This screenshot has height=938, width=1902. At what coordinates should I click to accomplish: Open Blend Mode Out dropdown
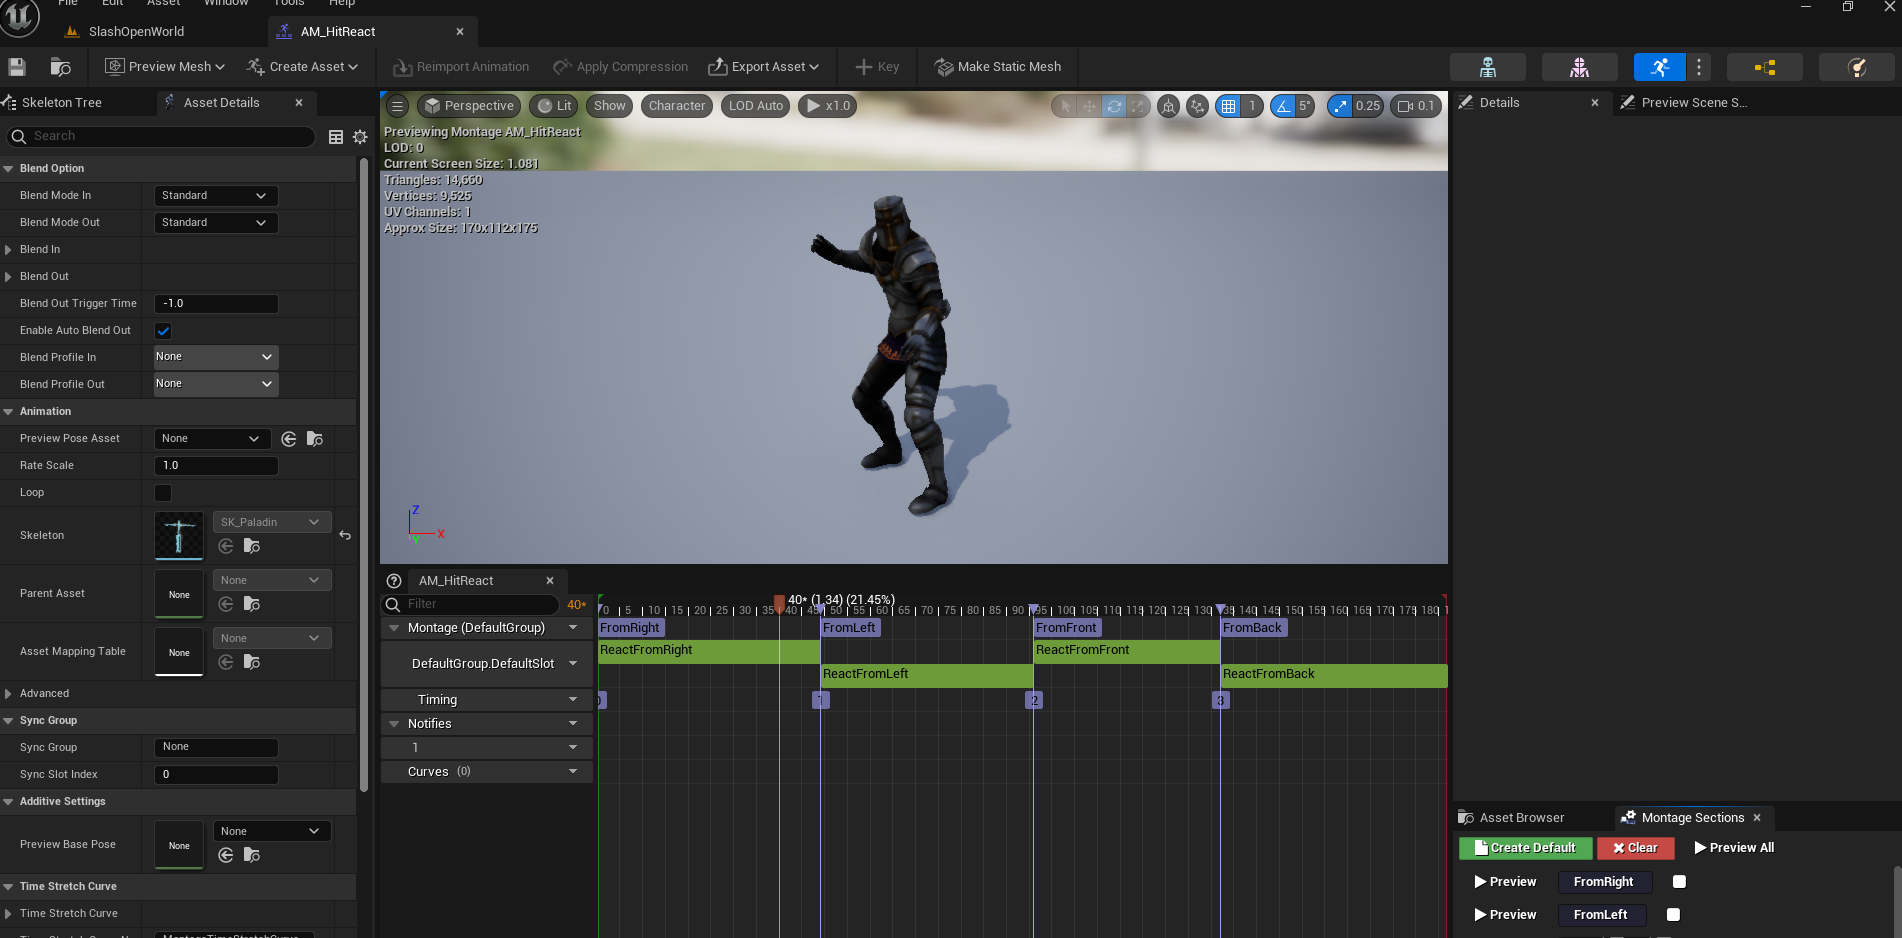click(x=216, y=223)
